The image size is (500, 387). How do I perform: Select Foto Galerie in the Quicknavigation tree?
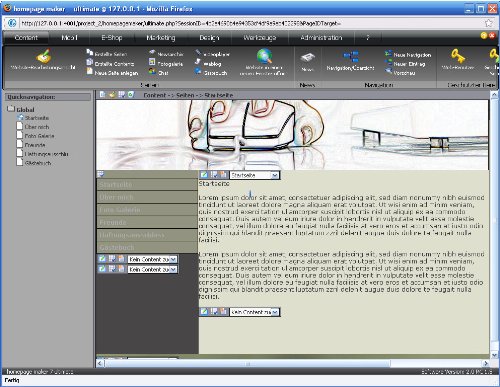(39, 136)
